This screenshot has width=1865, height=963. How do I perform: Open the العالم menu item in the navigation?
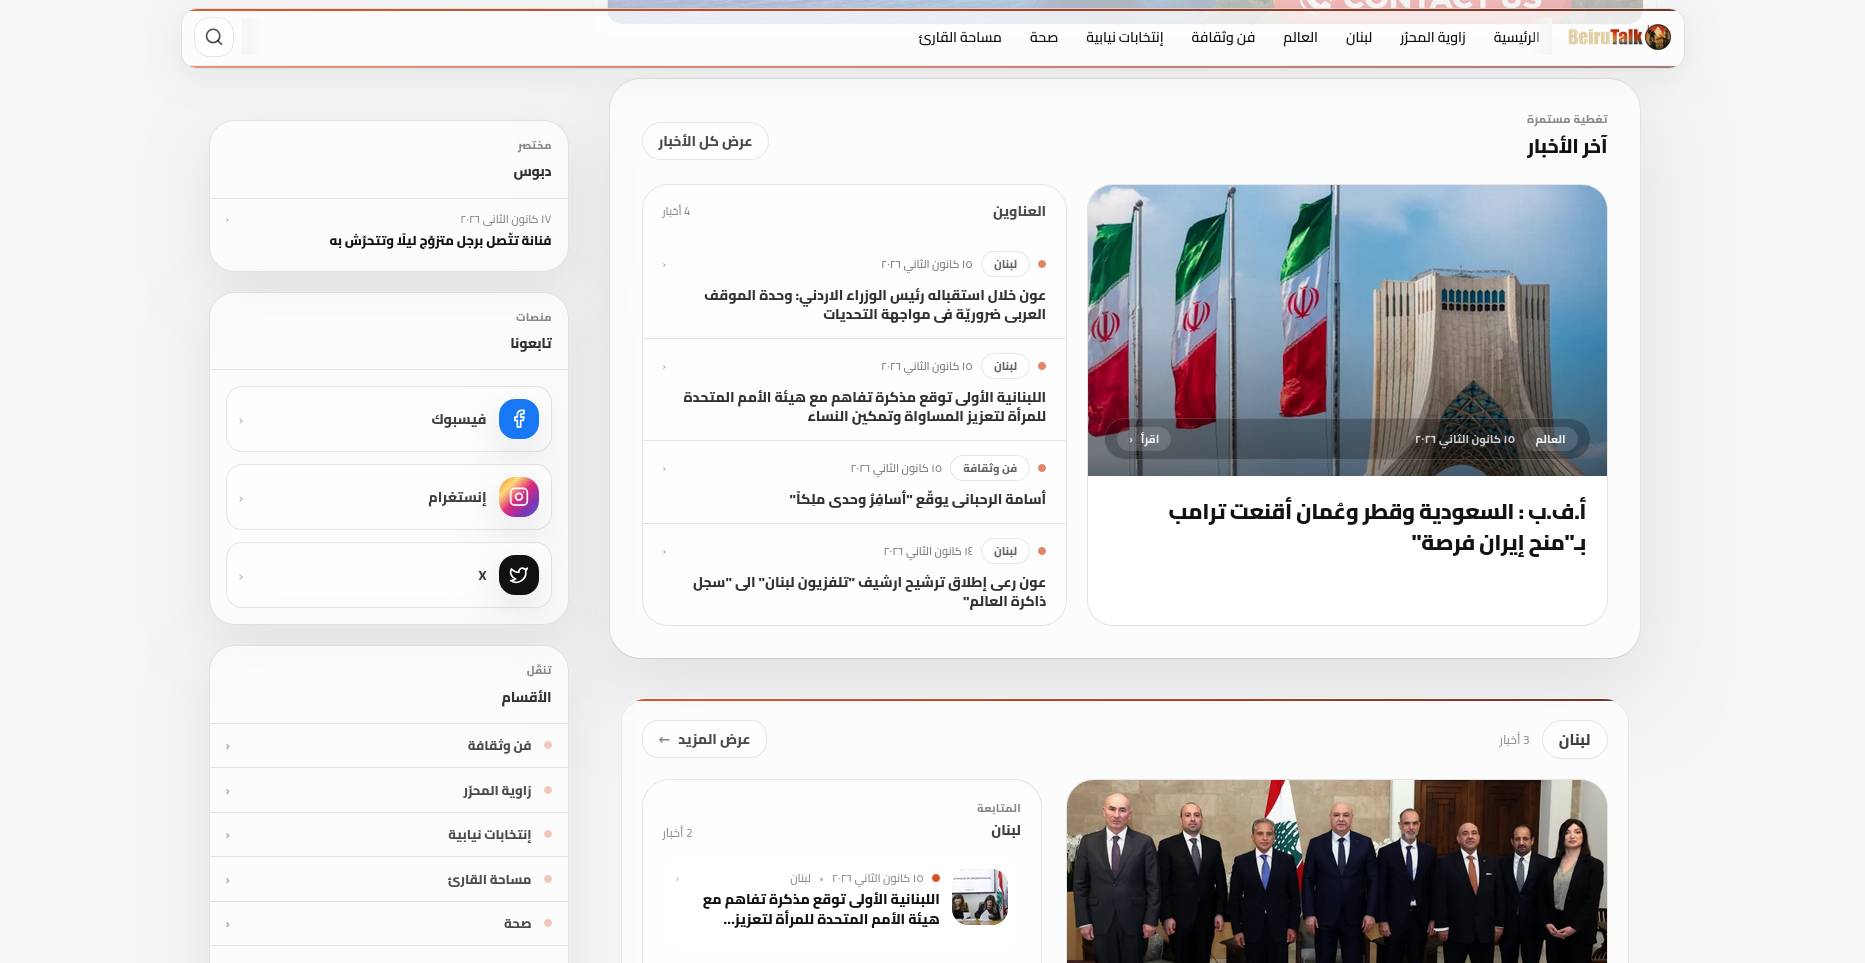coord(1299,37)
